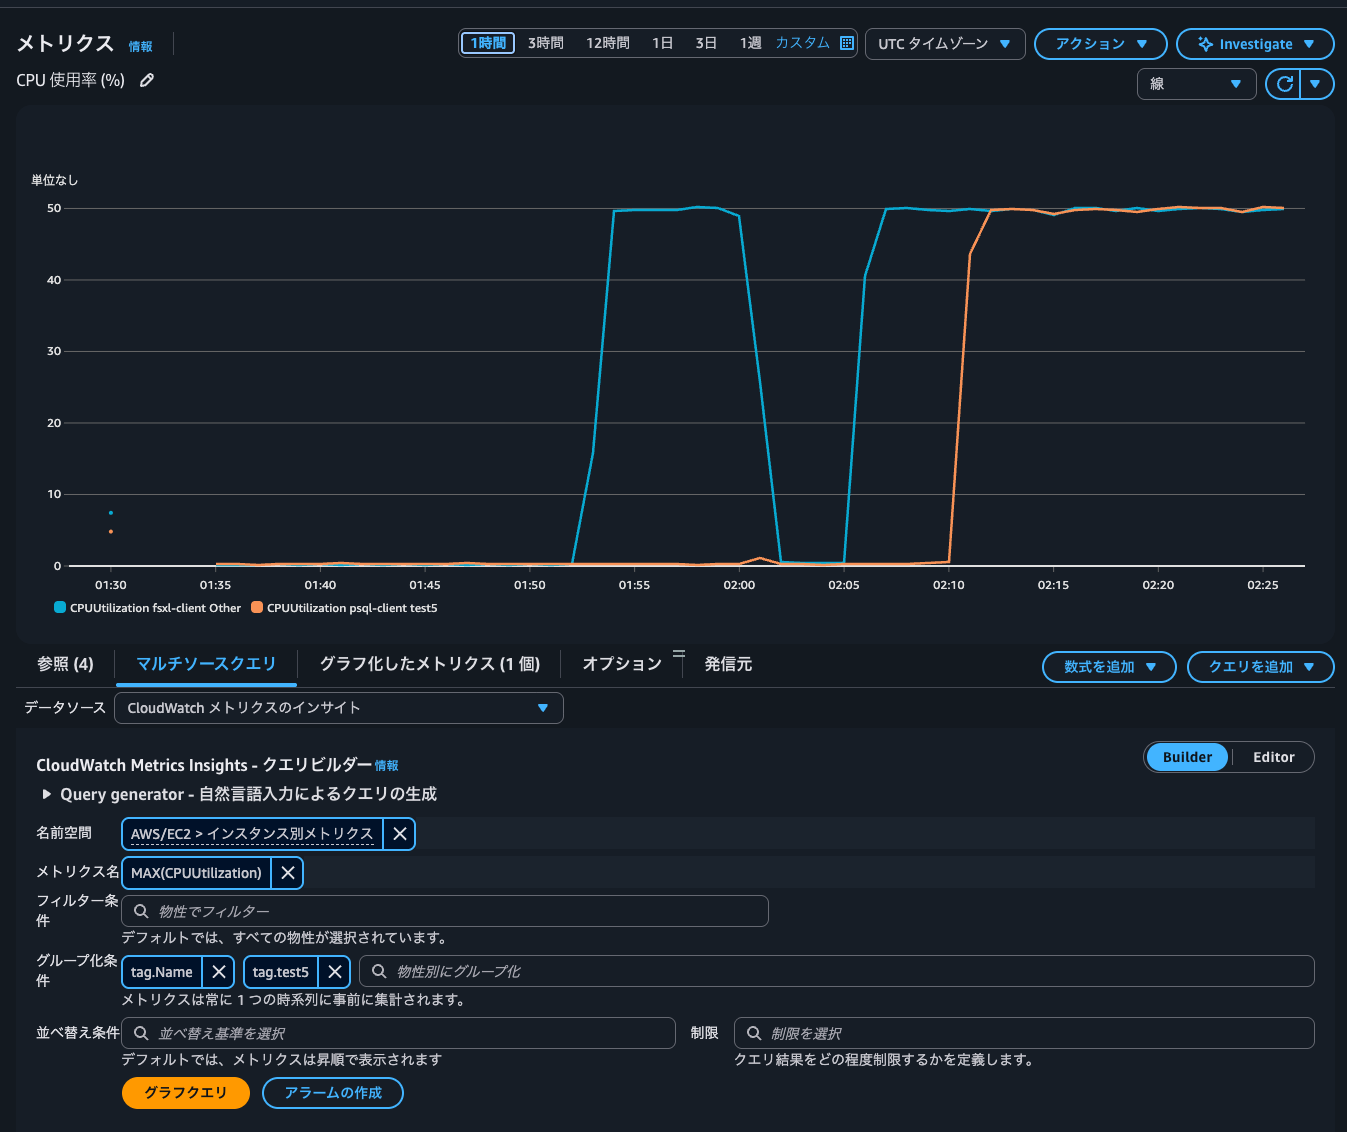Switch to the オプション tab
The height and width of the screenshot is (1132, 1347).
tap(622, 664)
